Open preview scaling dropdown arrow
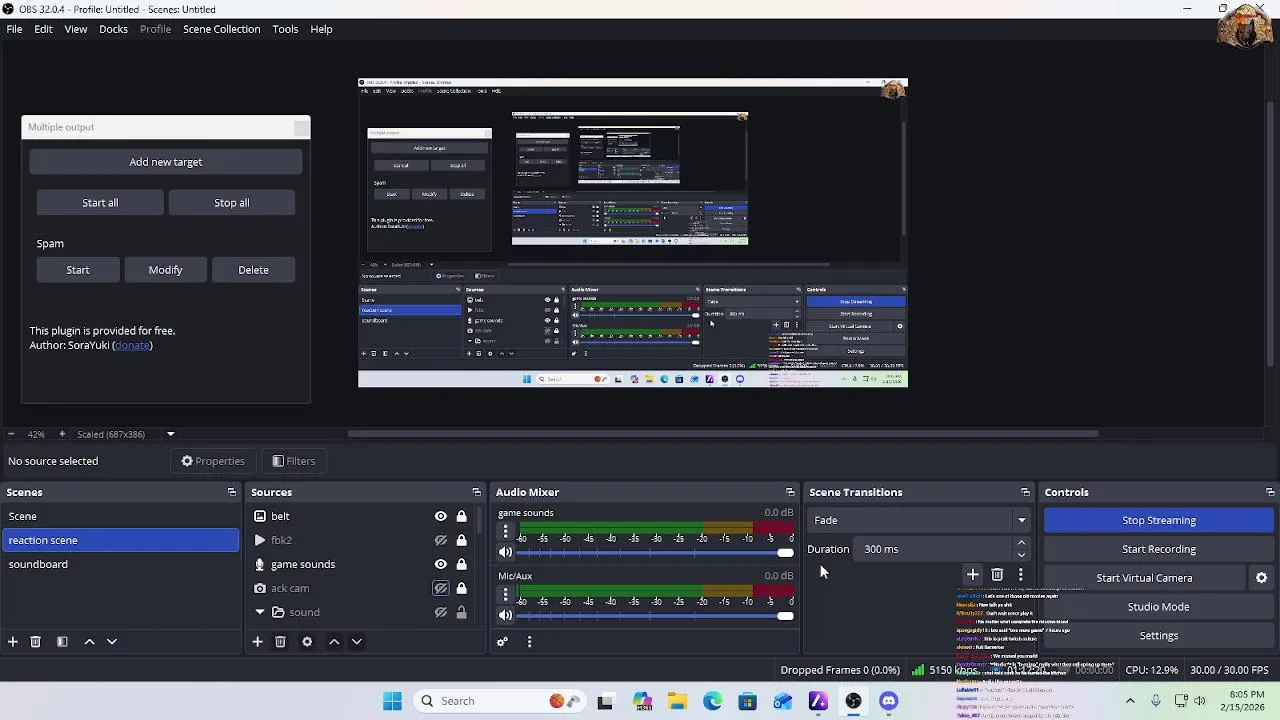This screenshot has width=1280, height=720. [x=170, y=434]
